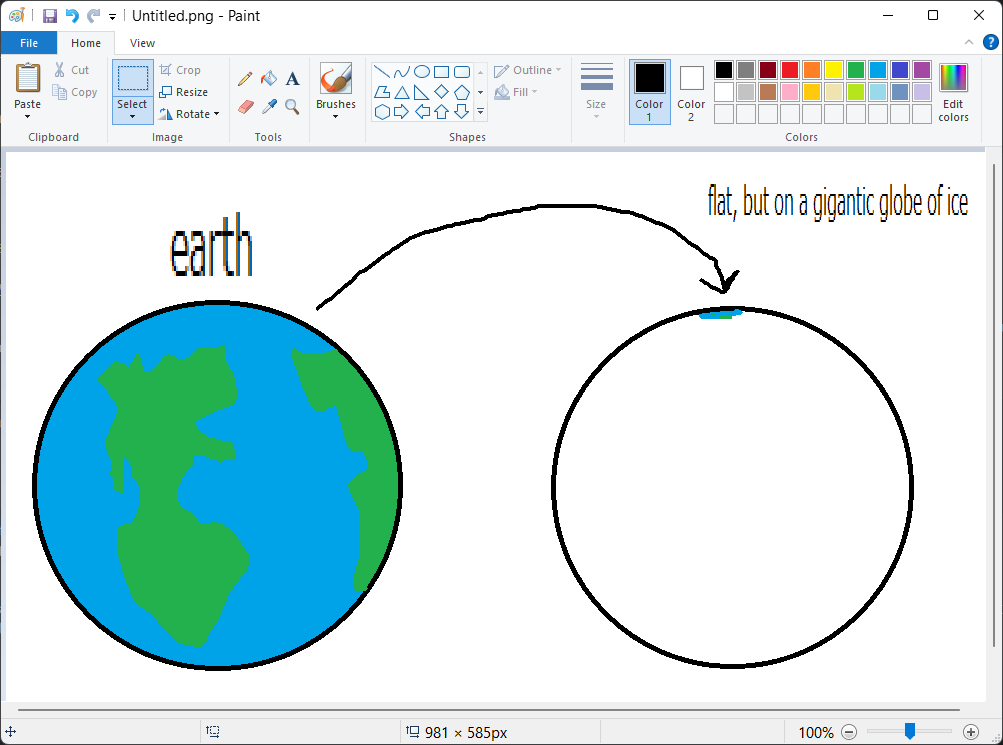Click the Redo arrow

[93, 15]
